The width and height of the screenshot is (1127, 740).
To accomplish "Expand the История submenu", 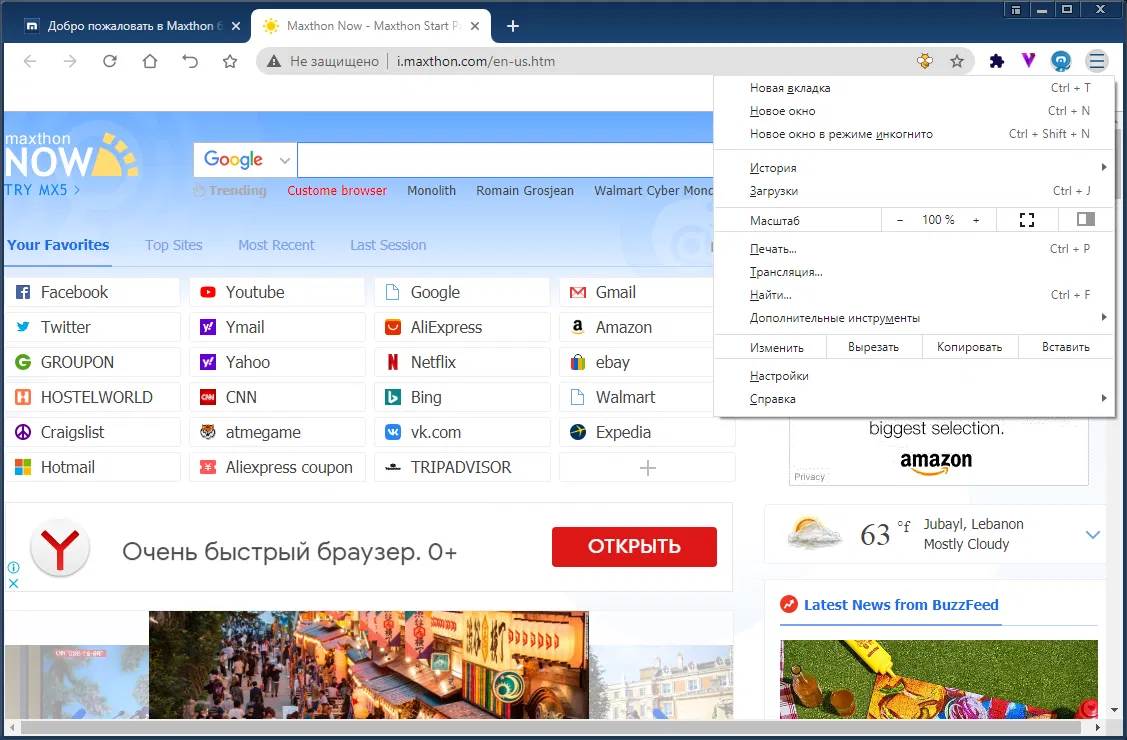I will click(915, 167).
